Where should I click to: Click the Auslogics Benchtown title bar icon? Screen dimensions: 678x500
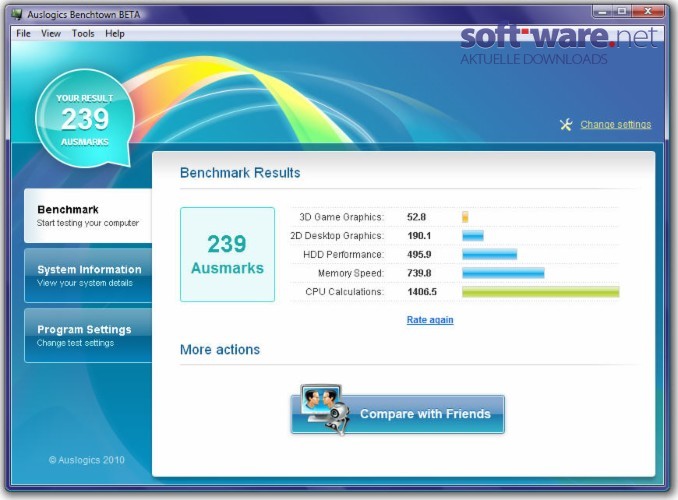pos(17,14)
